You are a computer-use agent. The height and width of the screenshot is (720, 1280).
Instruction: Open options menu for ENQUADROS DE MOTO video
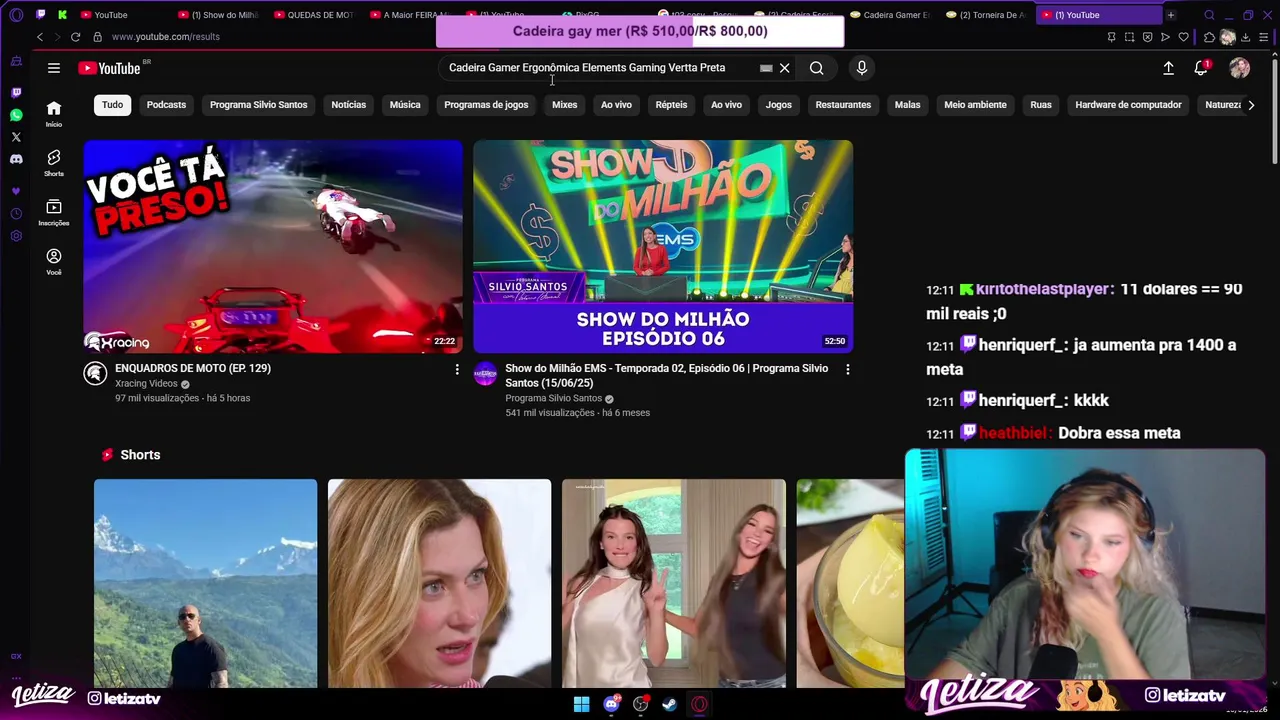457,370
